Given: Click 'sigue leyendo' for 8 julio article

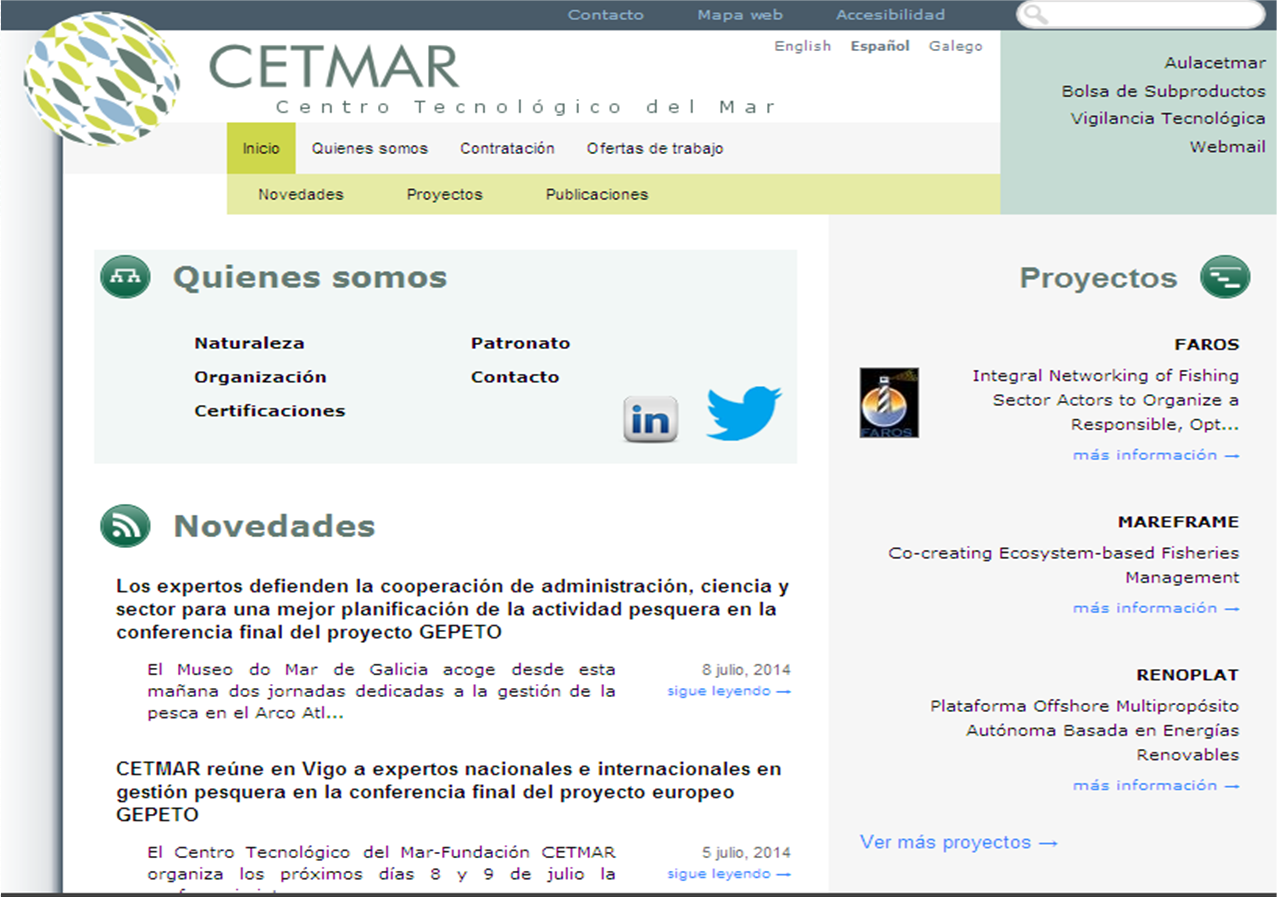Looking at the screenshot, I should pyautogui.click(x=728, y=691).
